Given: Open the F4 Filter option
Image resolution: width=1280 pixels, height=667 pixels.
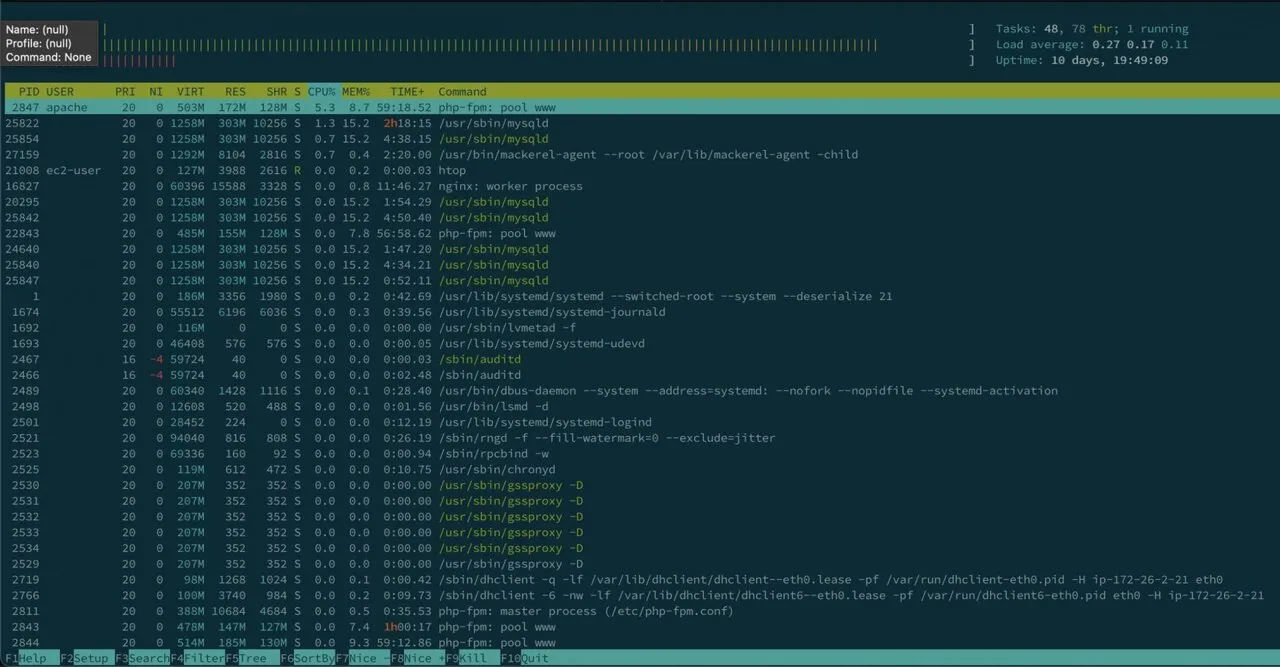Looking at the screenshot, I should tap(197, 659).
